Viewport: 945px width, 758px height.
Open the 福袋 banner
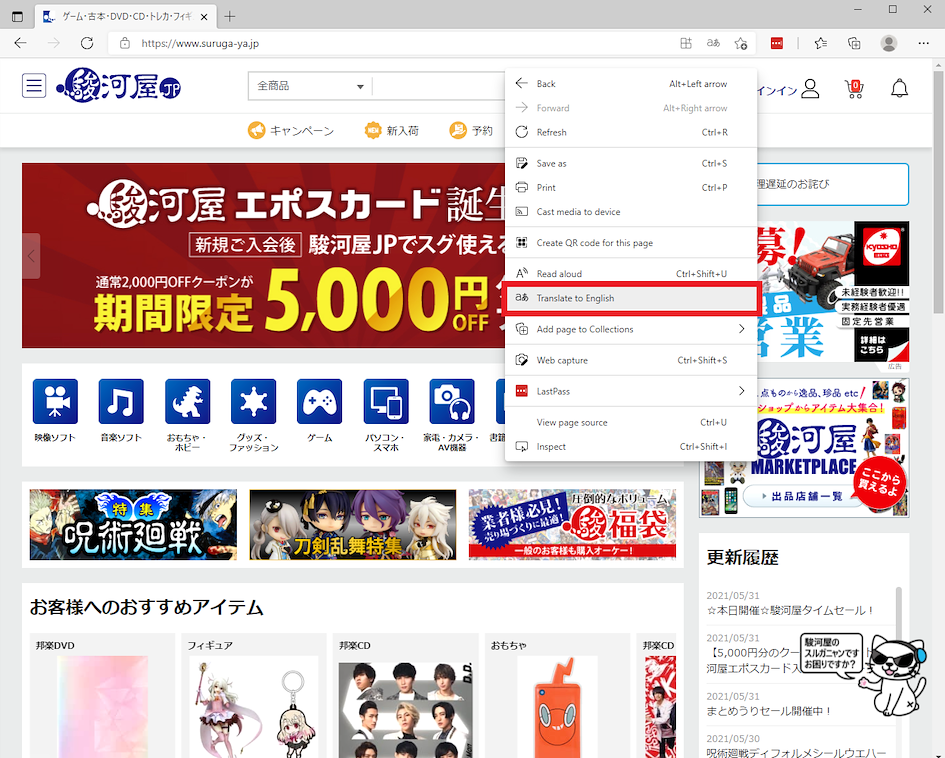[x=572, y=525]
